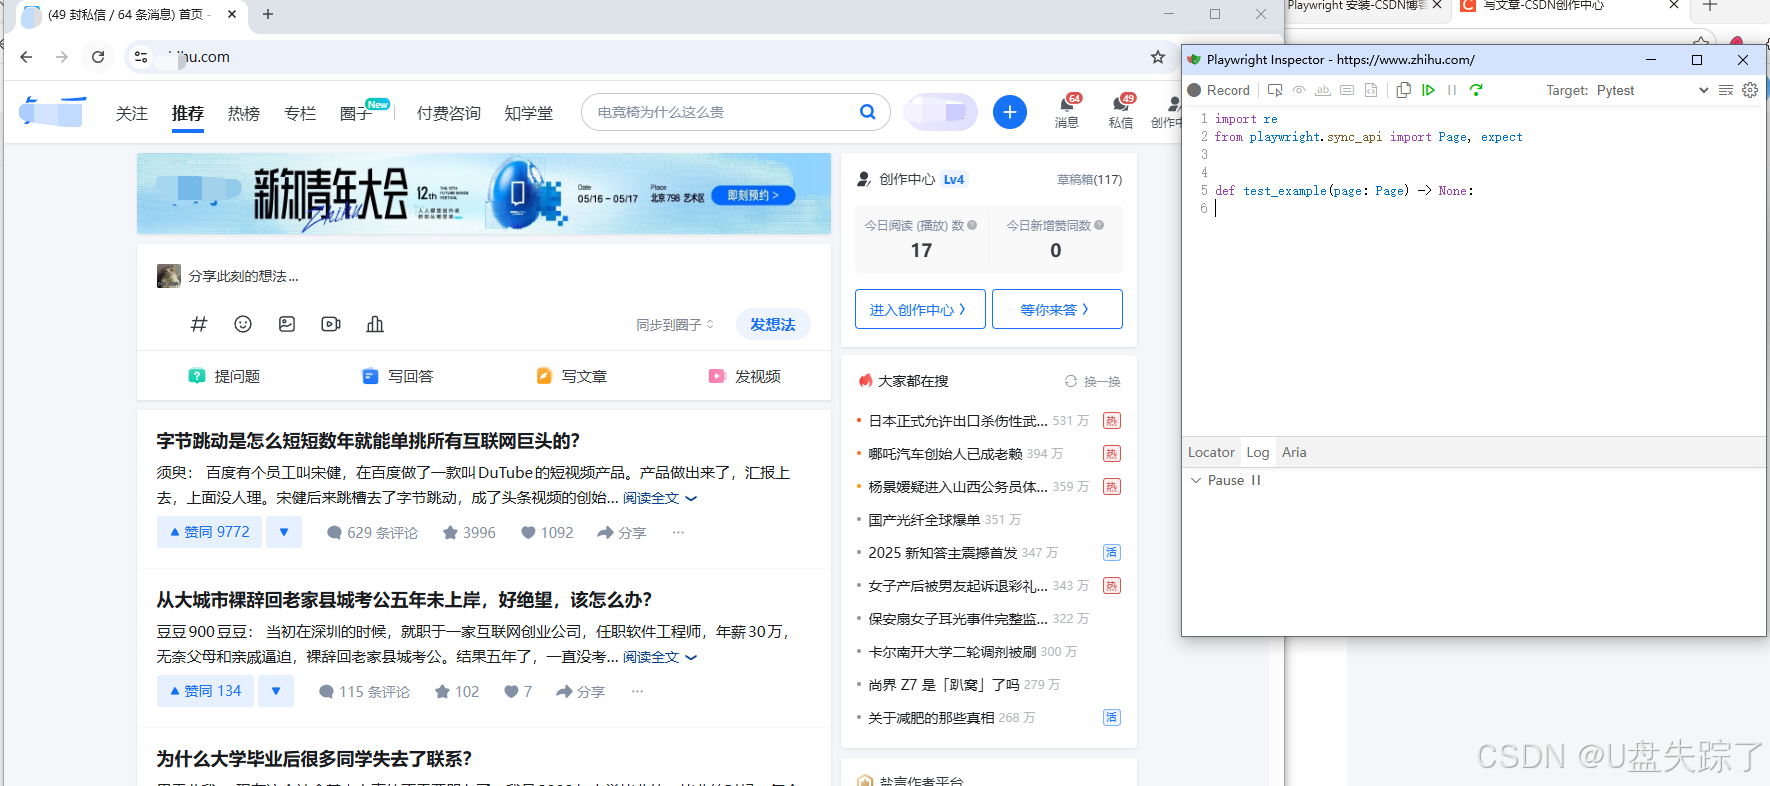
Task: Expand 阅读全文 on the ByteDance answer
Action: (x=660, y=498)
